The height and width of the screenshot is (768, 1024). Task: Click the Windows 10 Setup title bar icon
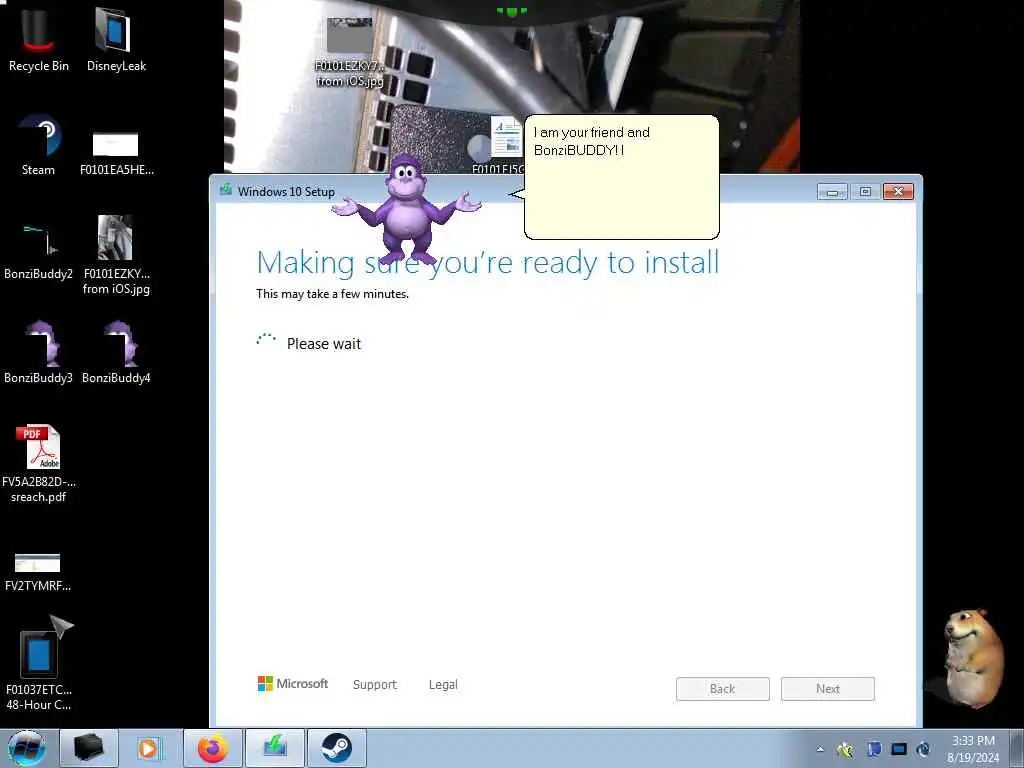coord(226,190)
